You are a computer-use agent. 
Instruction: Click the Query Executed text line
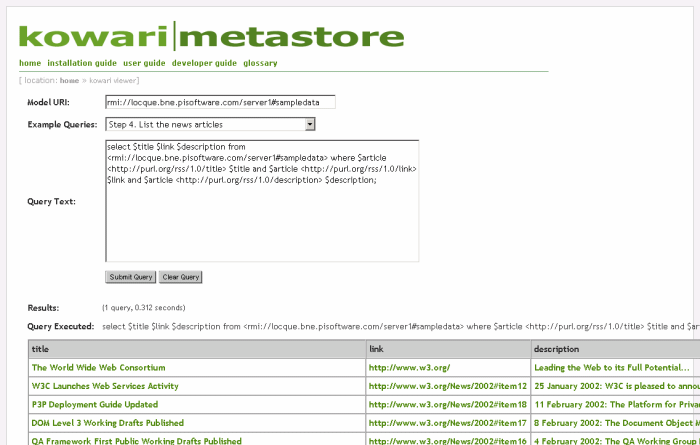point(401,326)
